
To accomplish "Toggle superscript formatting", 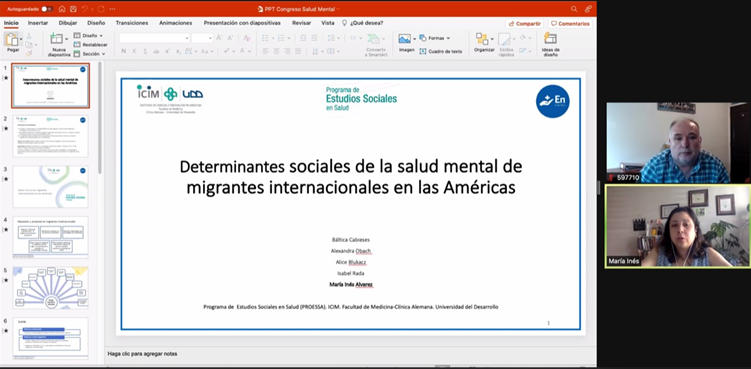I will point(168,51).
